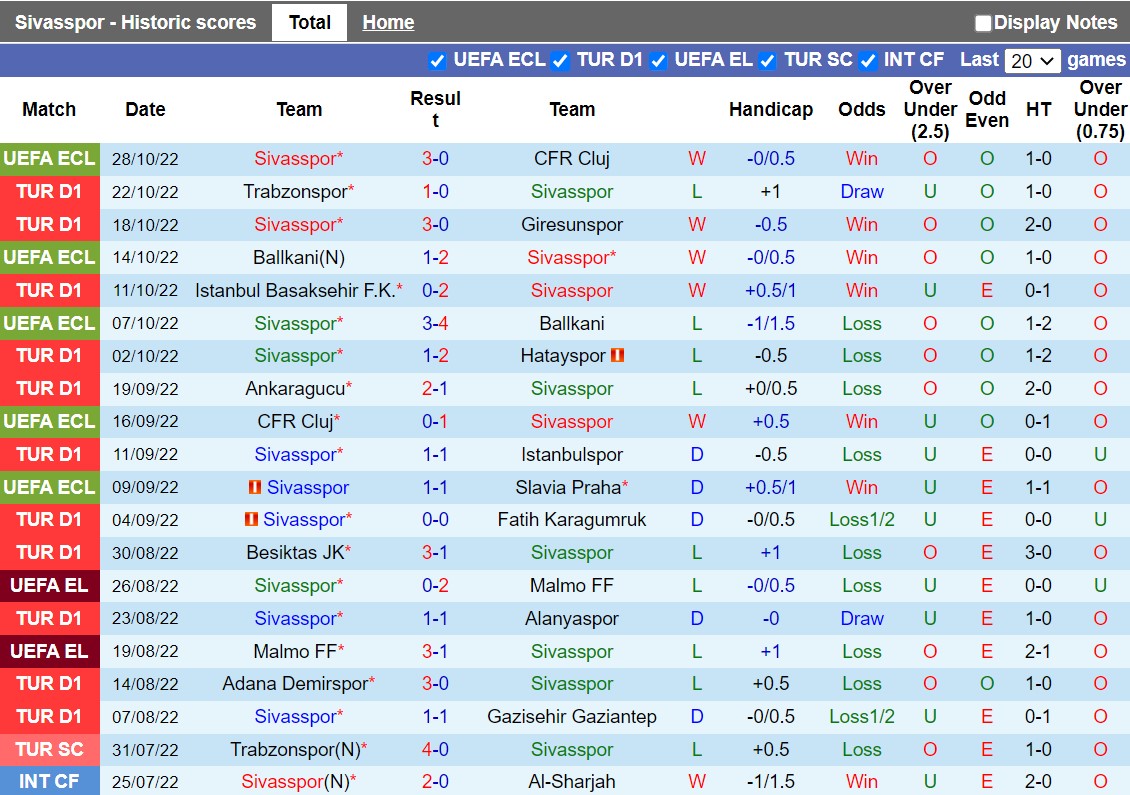Viewport: 1130px width, 795px height.
Task: Click the UEFA ECL badge for 28/10/22 match
Action: click(x=50, y=159)
